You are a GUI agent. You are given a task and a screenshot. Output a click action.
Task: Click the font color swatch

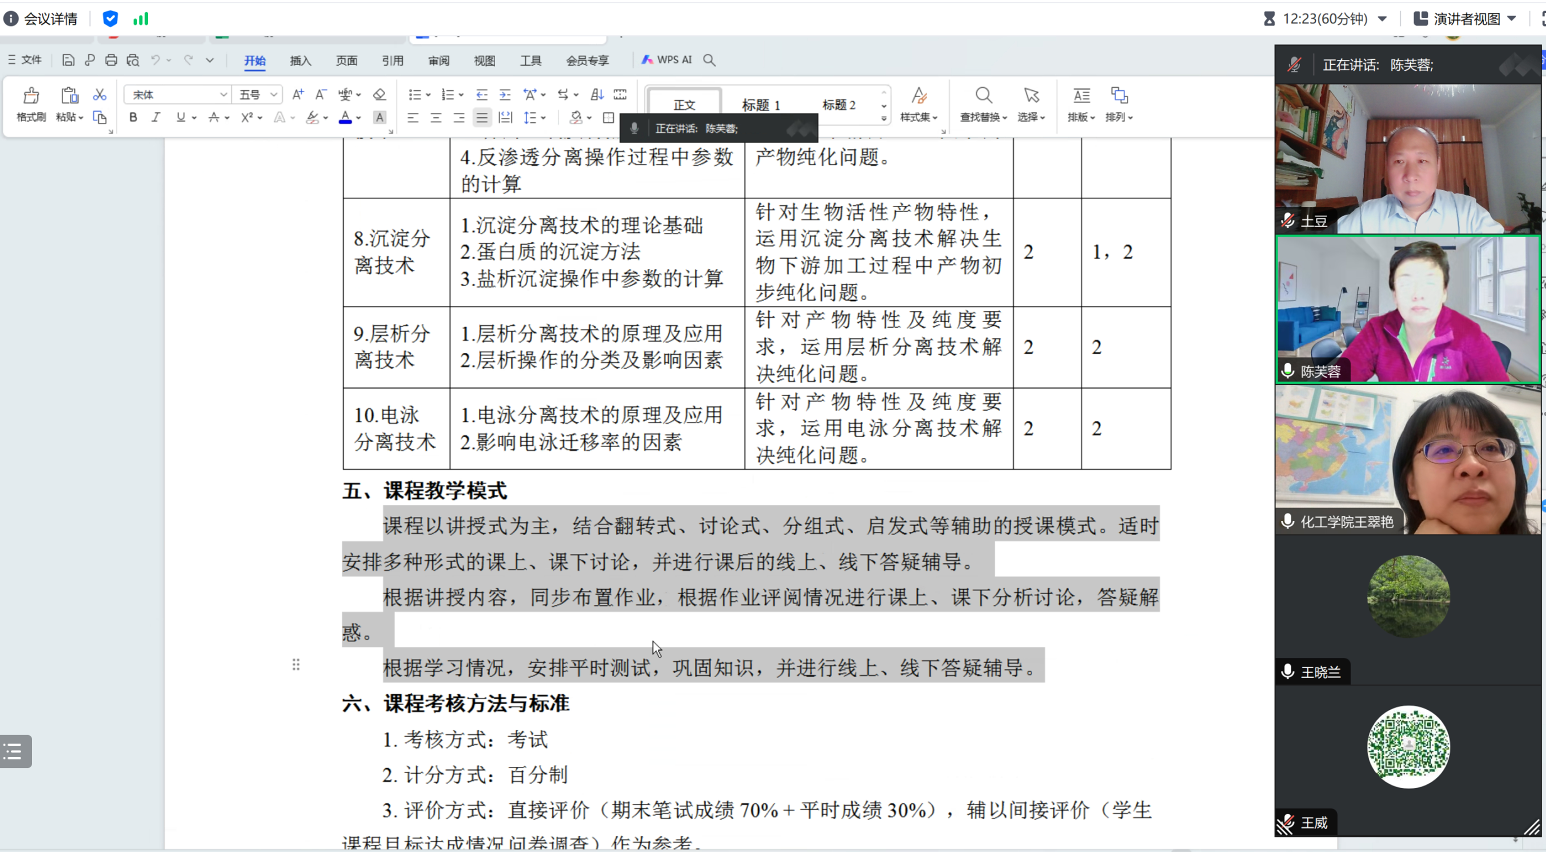345,118
